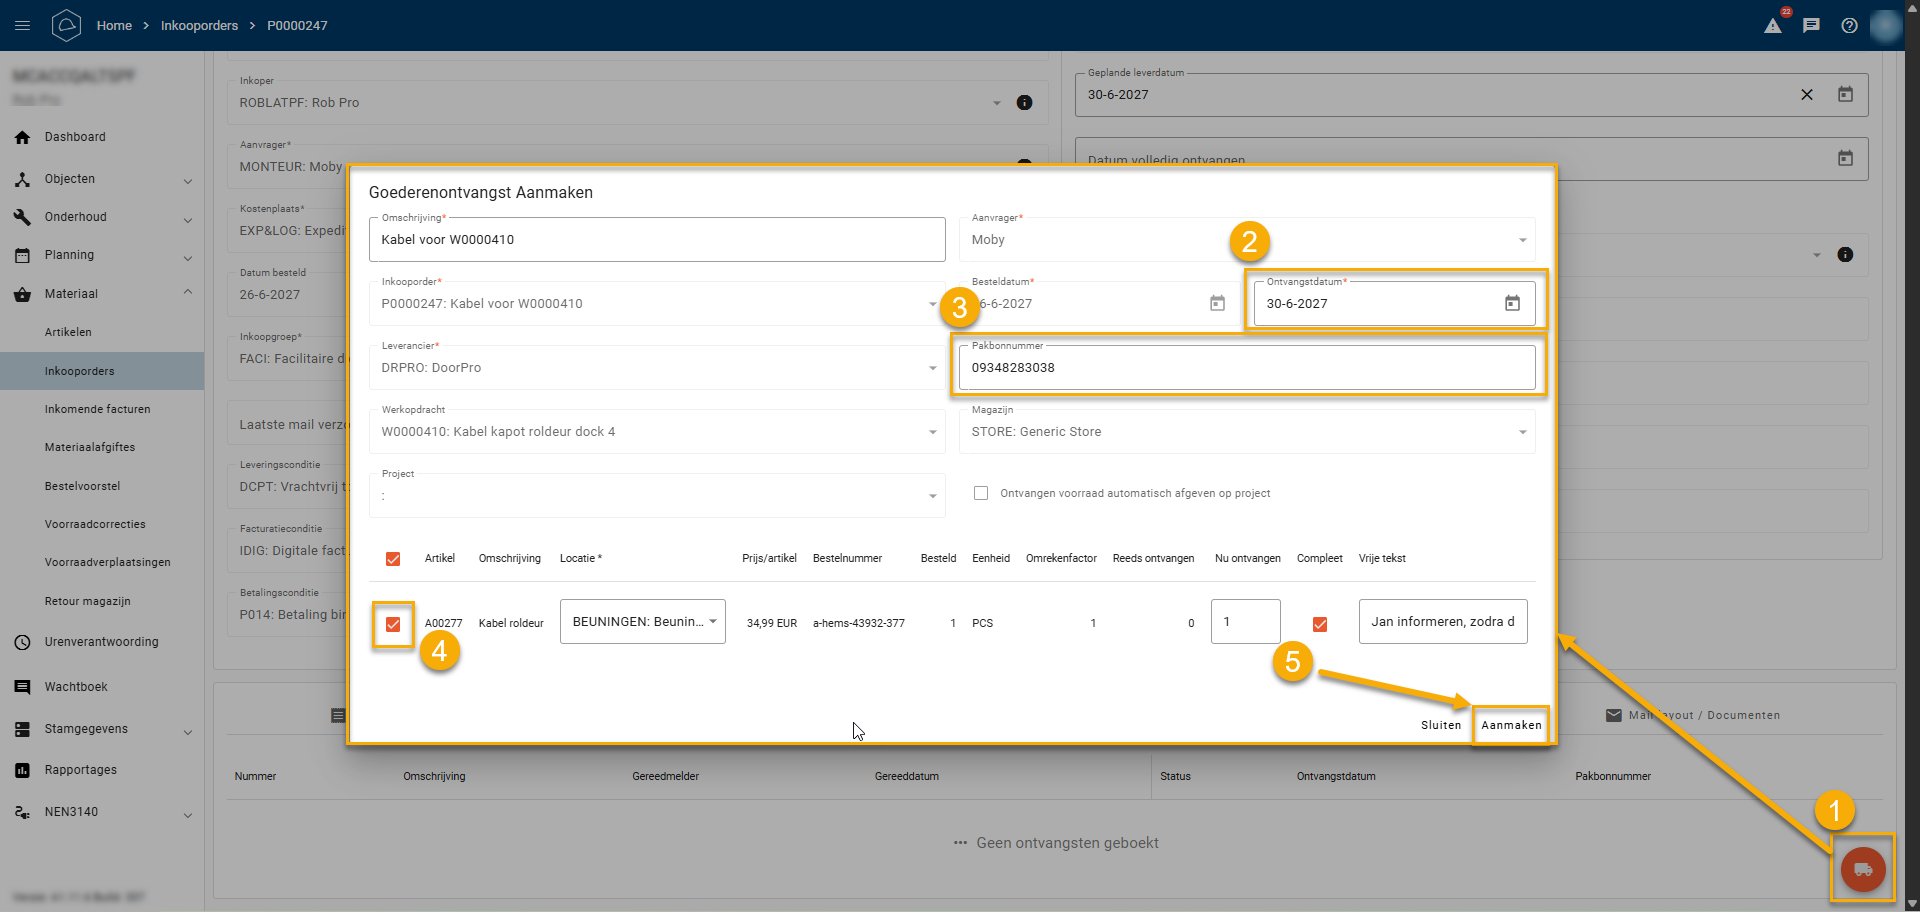Click the help question mark icon
The image size is (1920, 912).
pyautogui.click(x=1849, y=26)
